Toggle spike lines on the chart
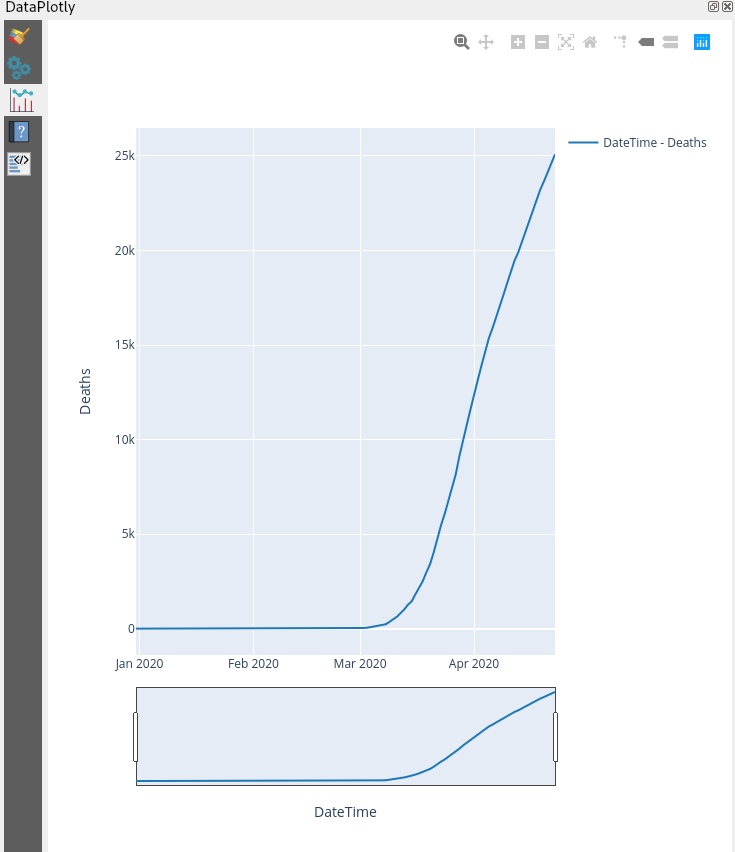 [620, 42]
